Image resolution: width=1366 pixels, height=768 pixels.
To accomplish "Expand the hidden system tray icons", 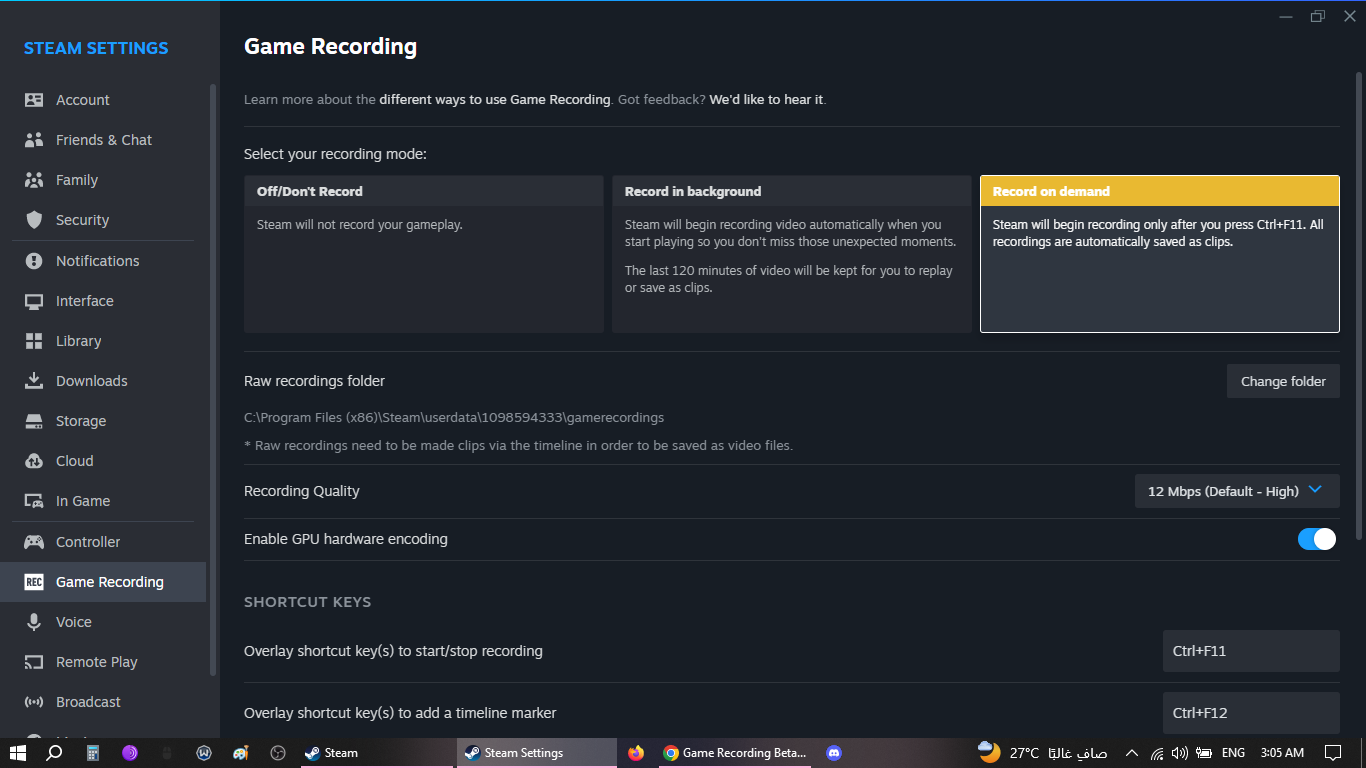I will point(1132,753).
